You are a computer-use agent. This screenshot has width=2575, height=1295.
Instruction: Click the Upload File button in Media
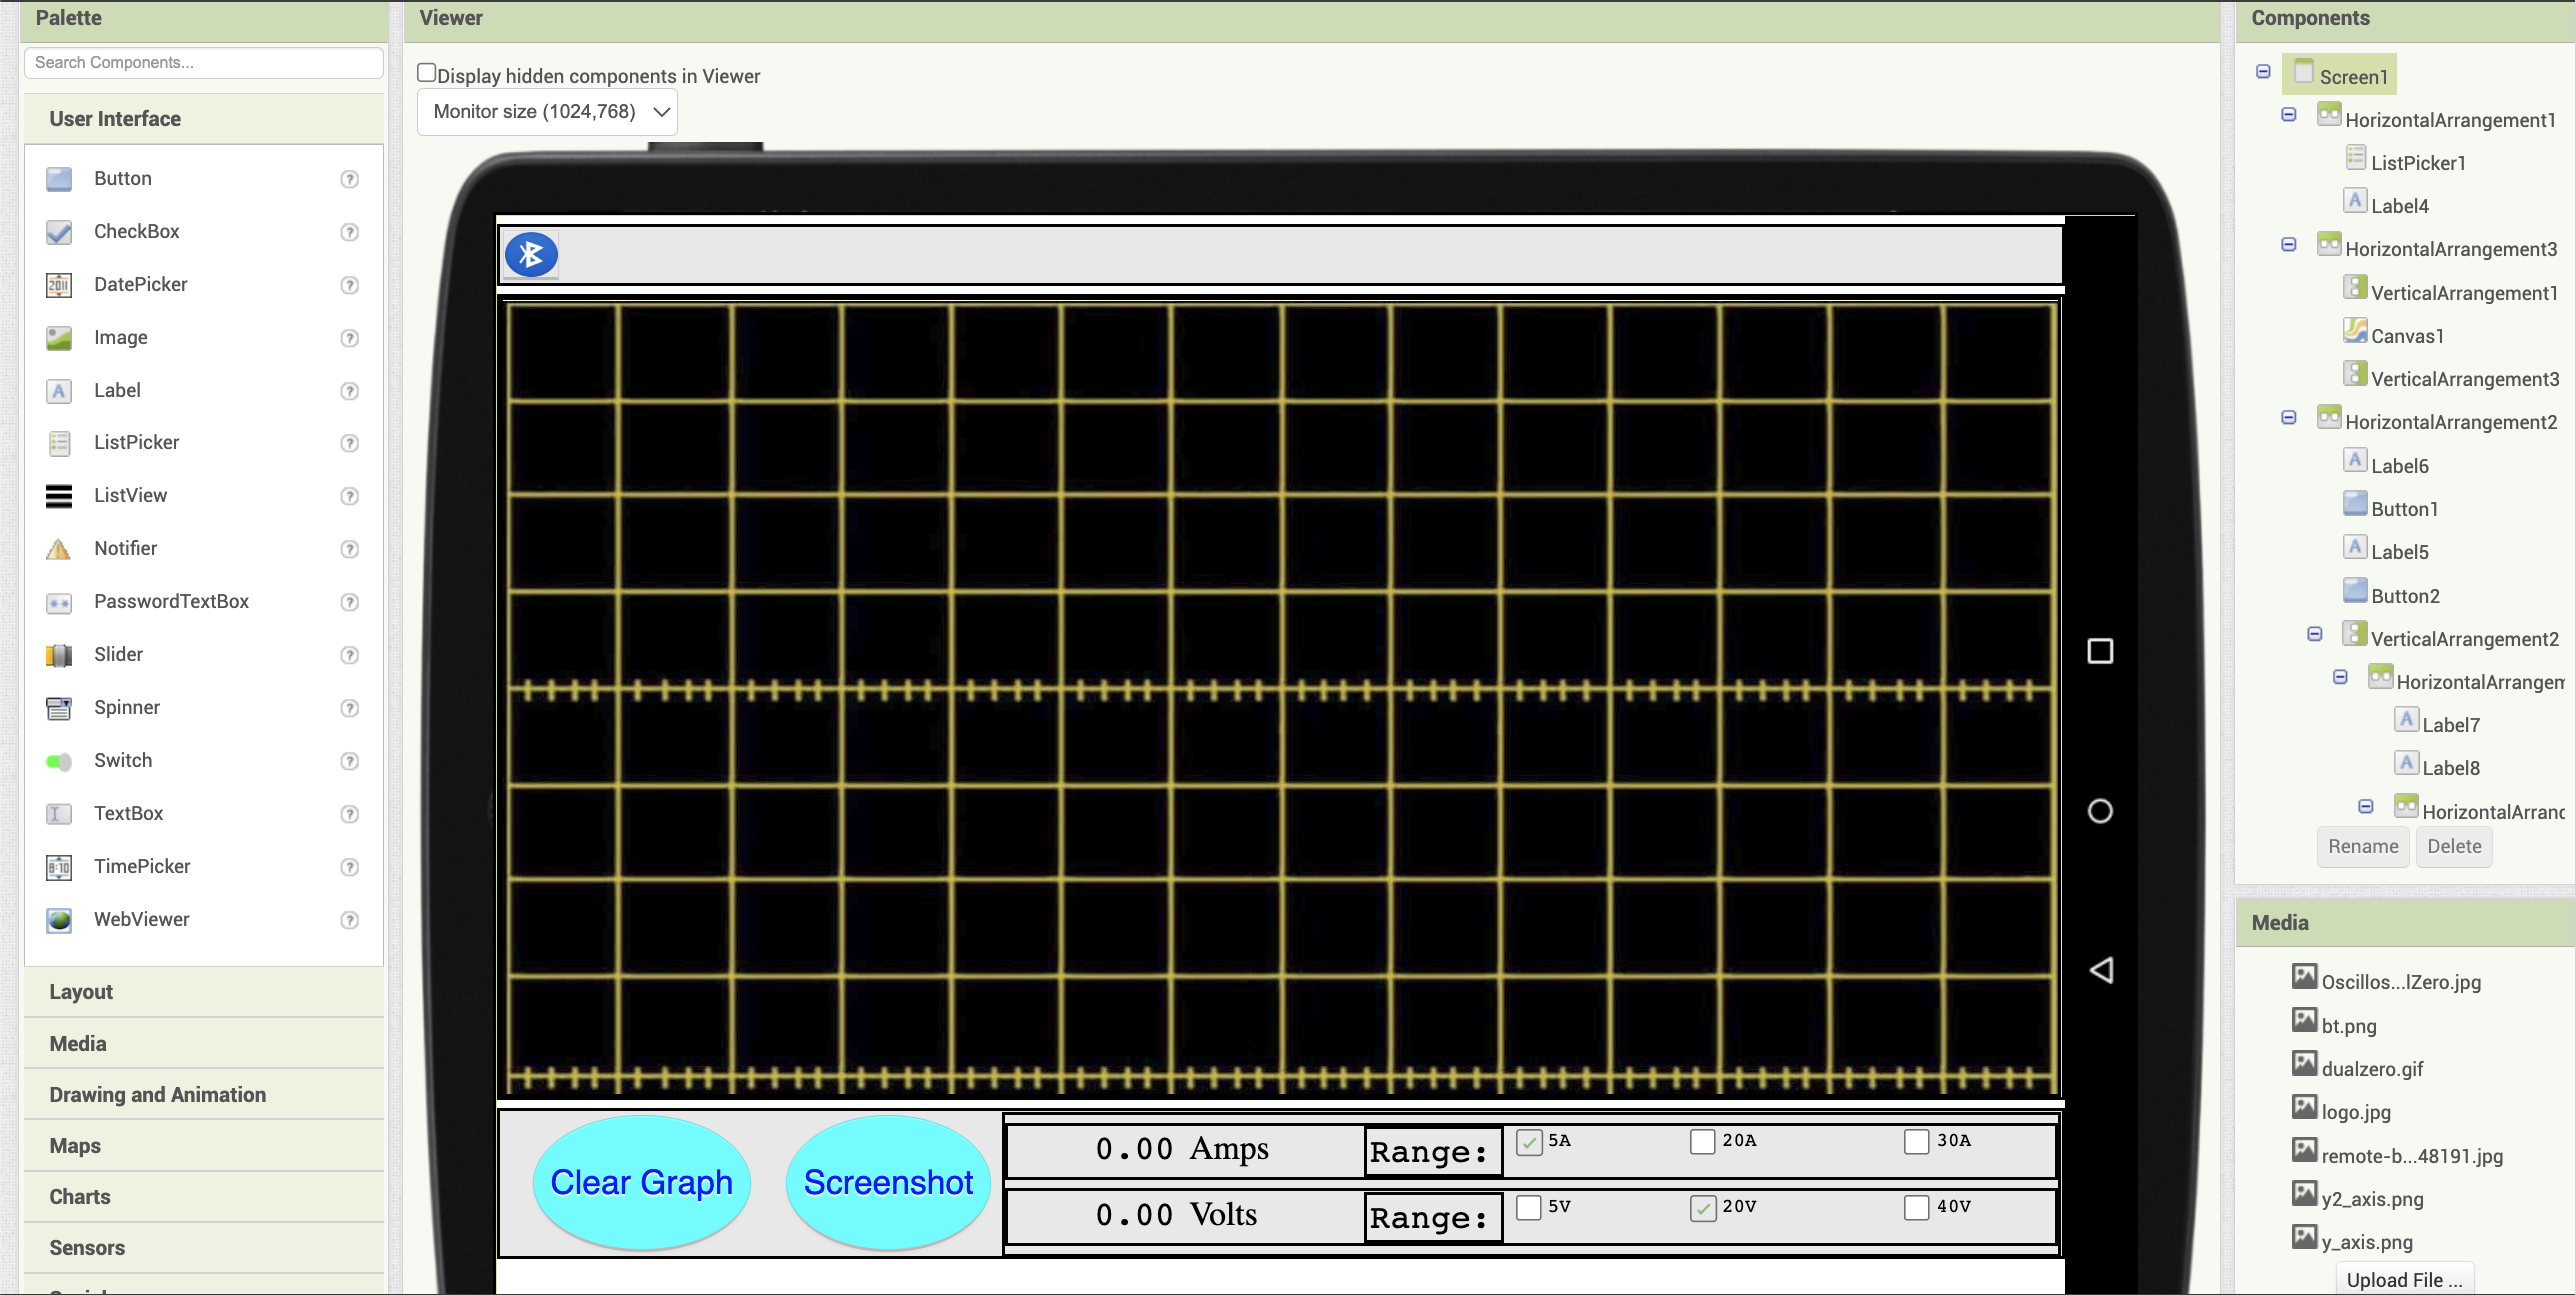pyautogui.click(x=2404, y=1279)
